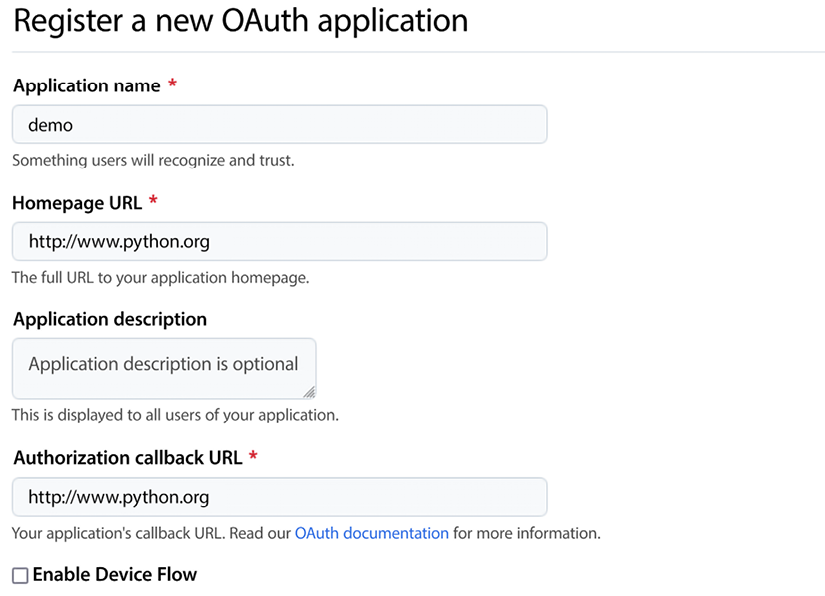Click the "Register a new OAuth application" heading
Viewport: 825px width, 596px height.
click(x=240, y=21)
